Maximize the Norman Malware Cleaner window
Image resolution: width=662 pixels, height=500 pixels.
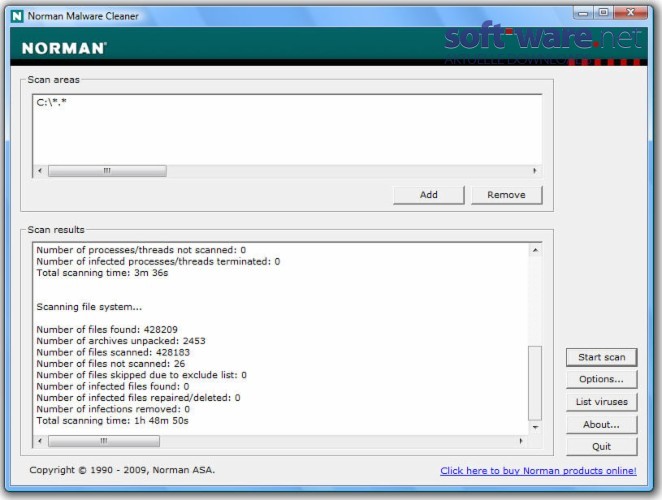pos(604,13)
